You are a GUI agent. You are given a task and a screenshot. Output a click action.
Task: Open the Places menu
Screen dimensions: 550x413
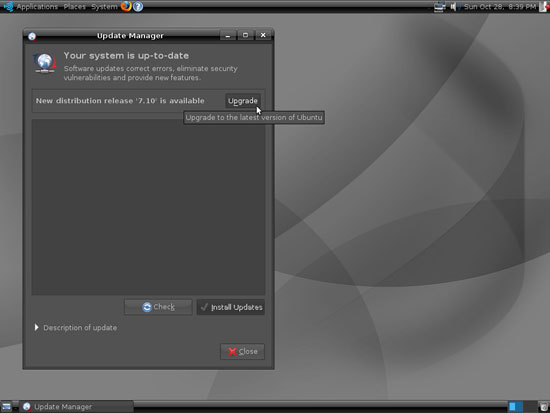74,7
